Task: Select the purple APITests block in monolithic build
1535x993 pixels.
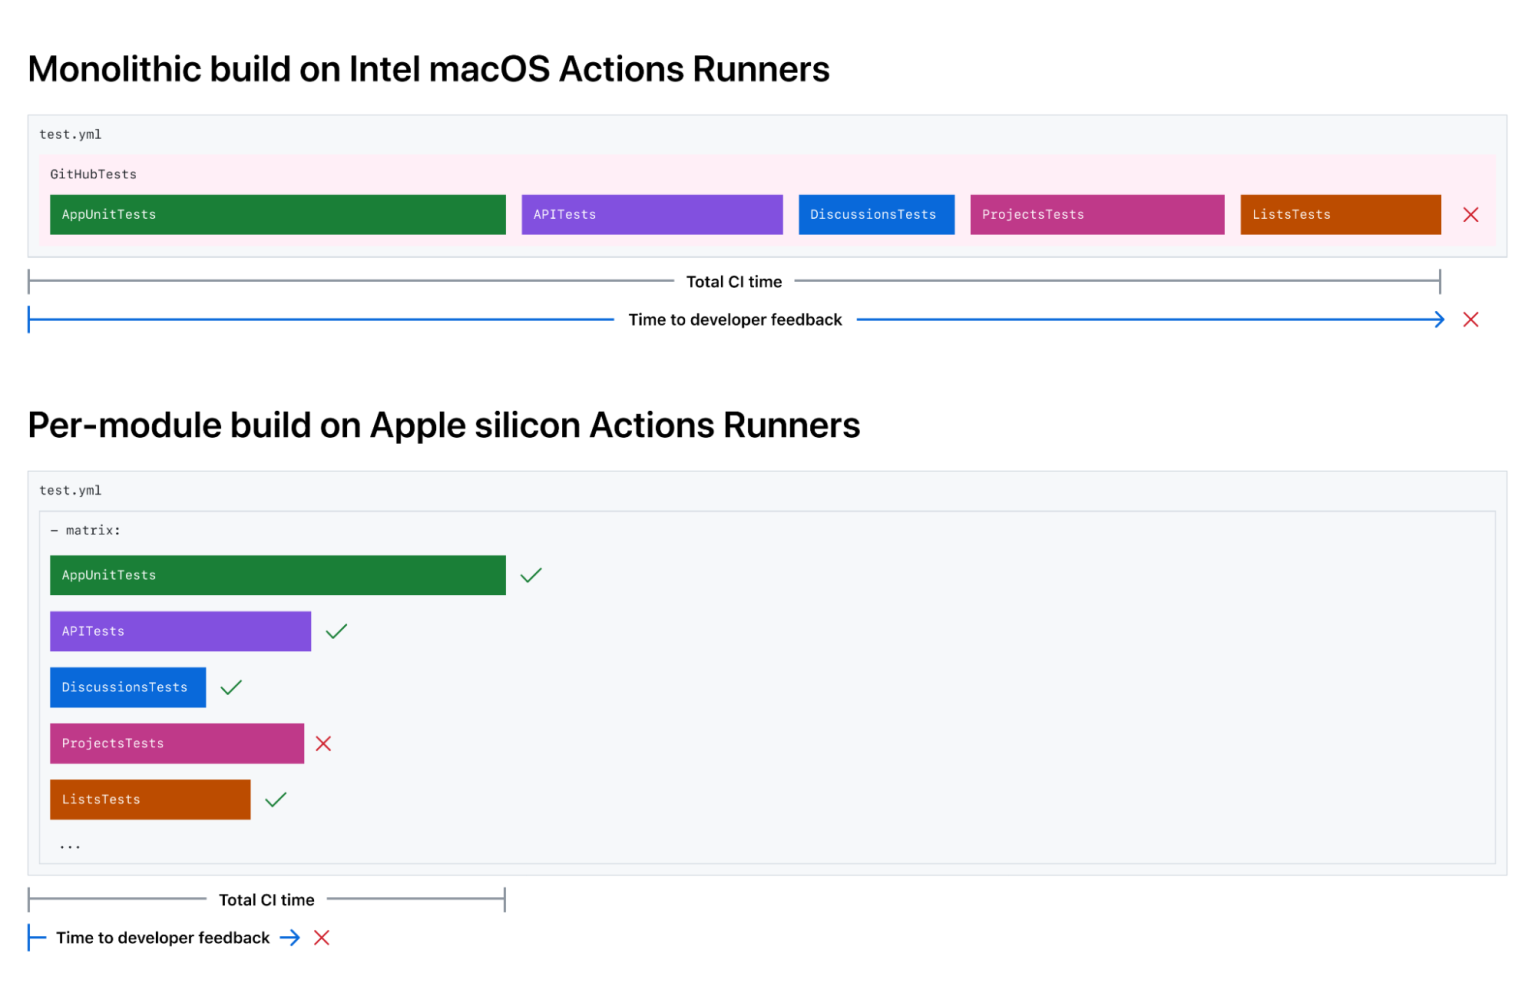Action: 651,214
